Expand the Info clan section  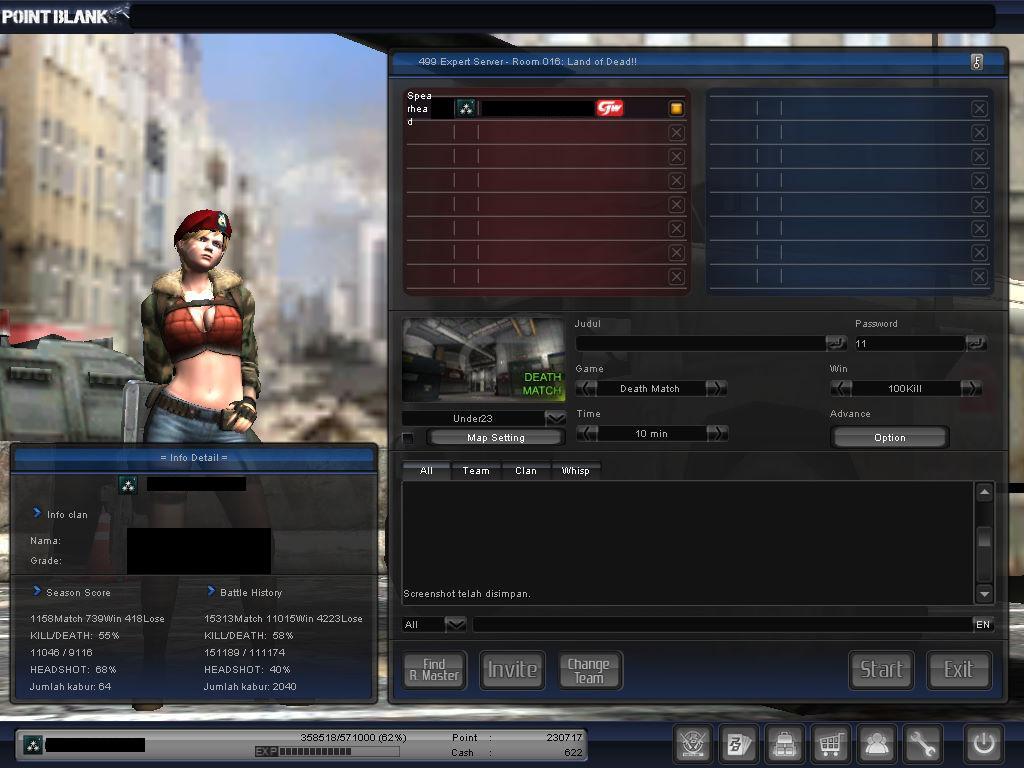pyautogui.click(x=37, y=513)
